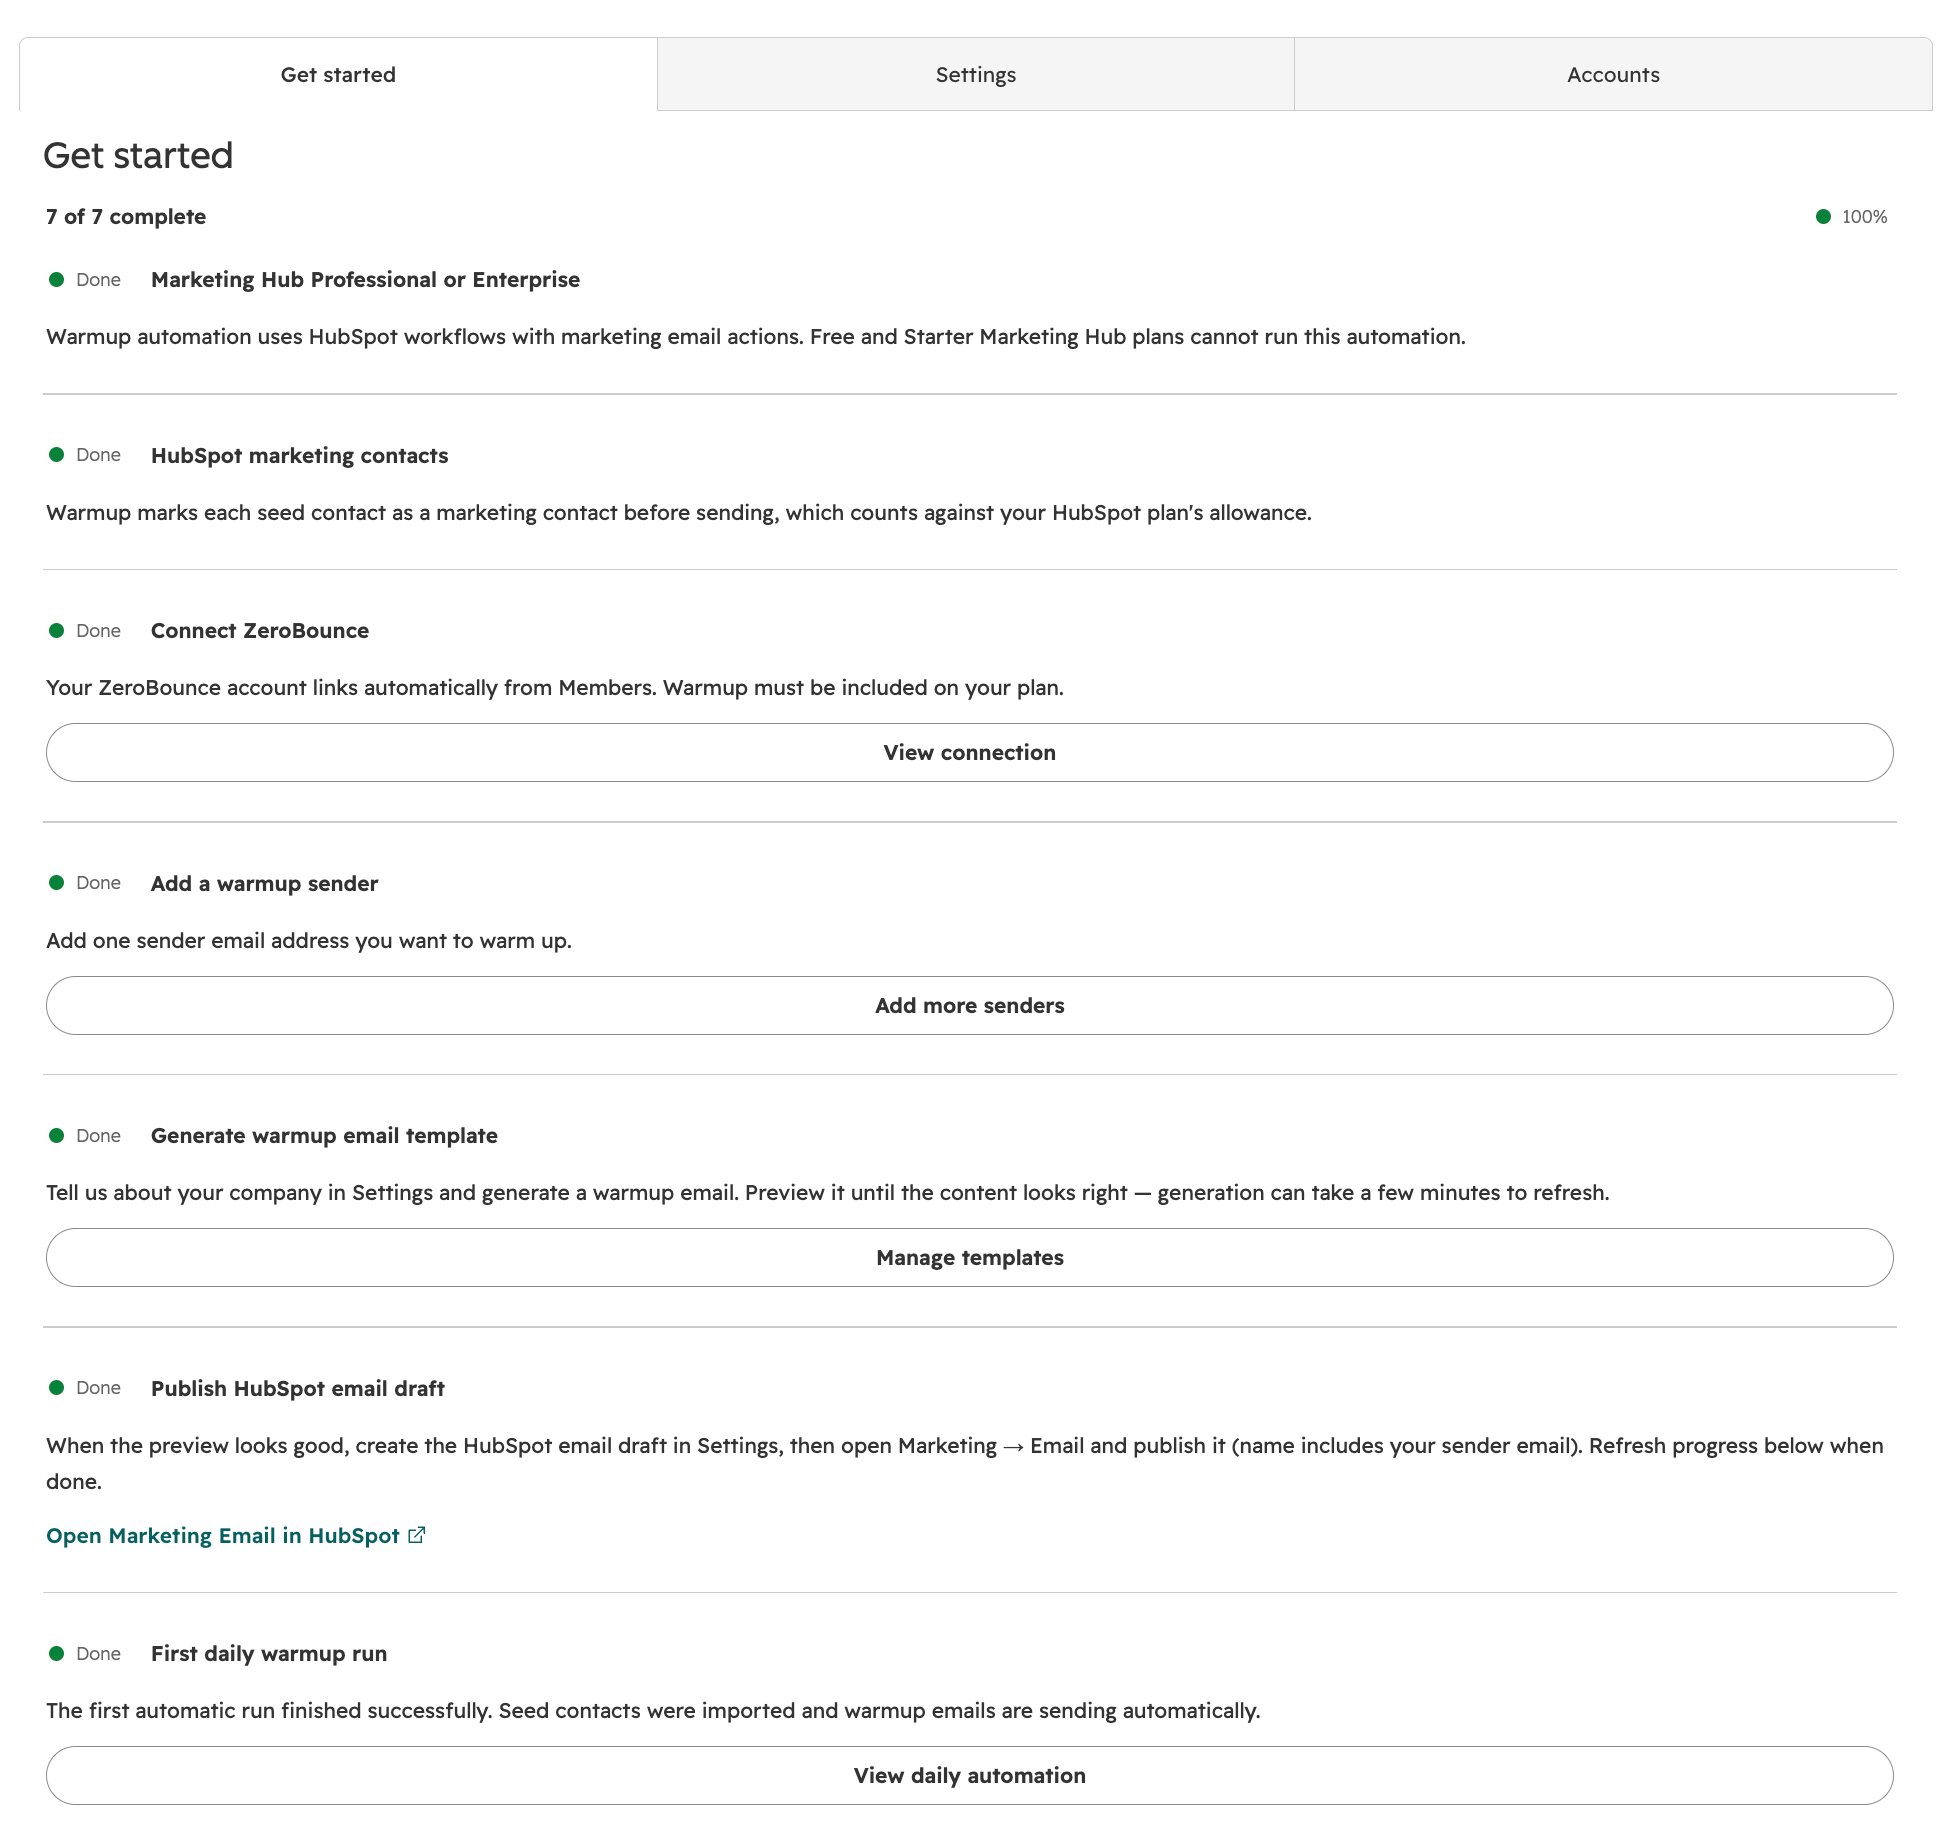Click the Add more senders button

970,1006
